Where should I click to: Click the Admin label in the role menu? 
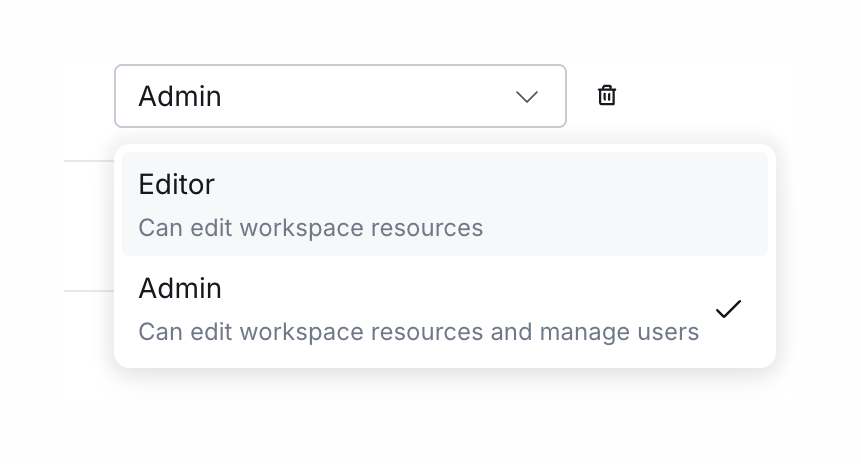point(180,289)
